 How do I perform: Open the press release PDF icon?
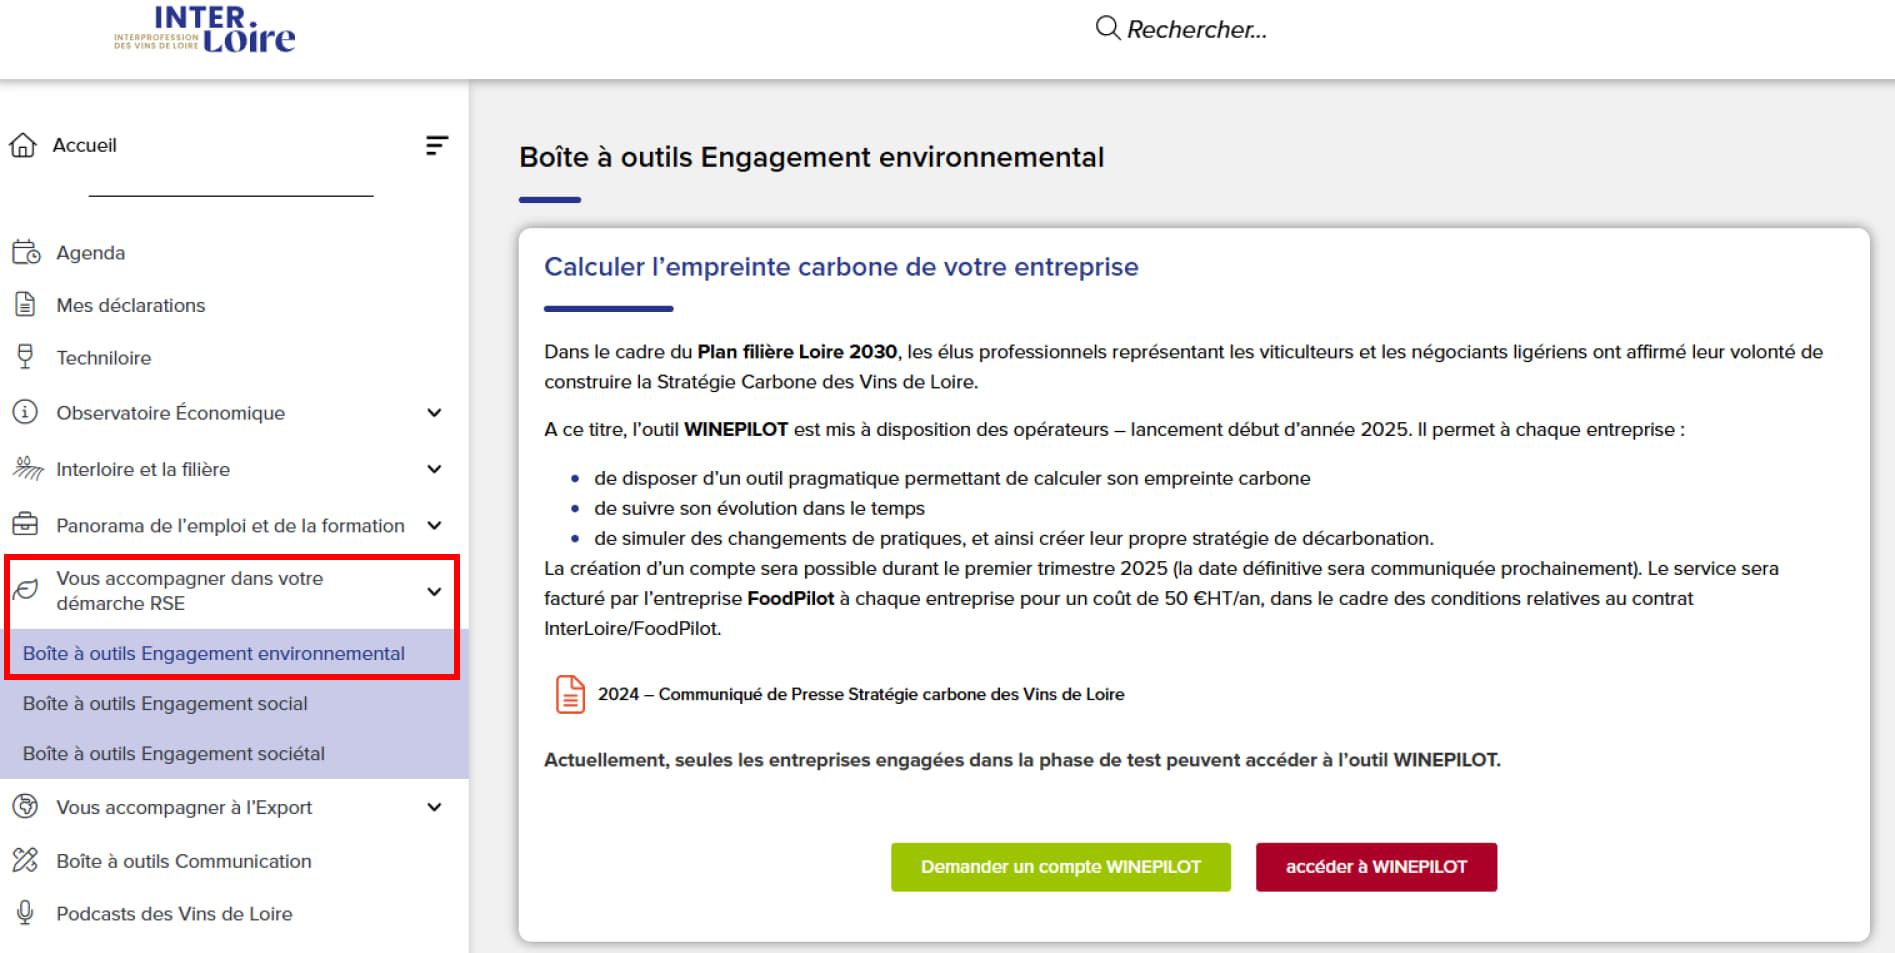tap(570, 694)
